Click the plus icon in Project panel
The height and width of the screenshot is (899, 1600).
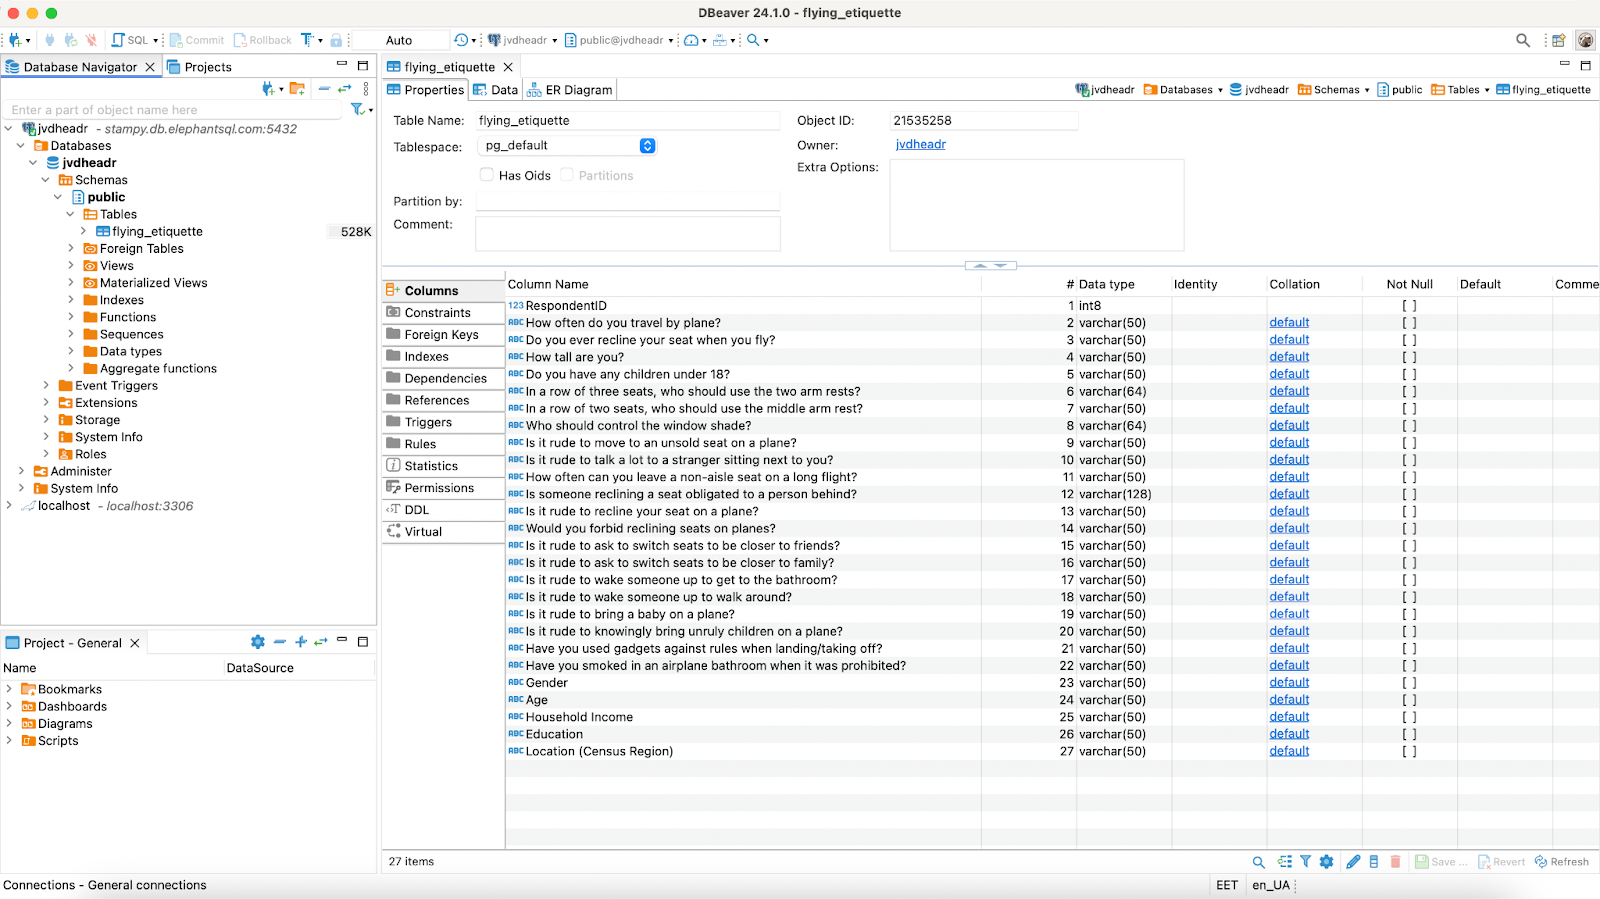click(x=301, y=642)
